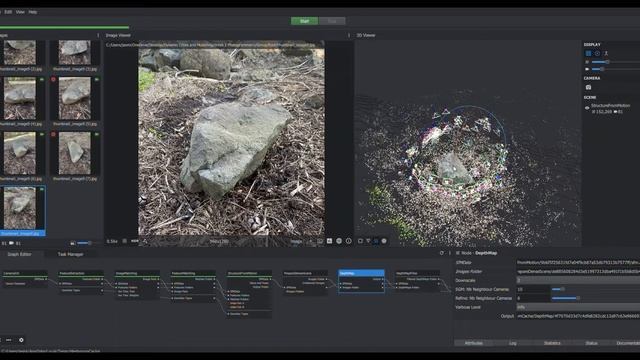Image resolution: width=640 pixels, height=360 pixels.
Task: Click the thumbnail size icon in gallery footer
Action: [x=73, y=243]
